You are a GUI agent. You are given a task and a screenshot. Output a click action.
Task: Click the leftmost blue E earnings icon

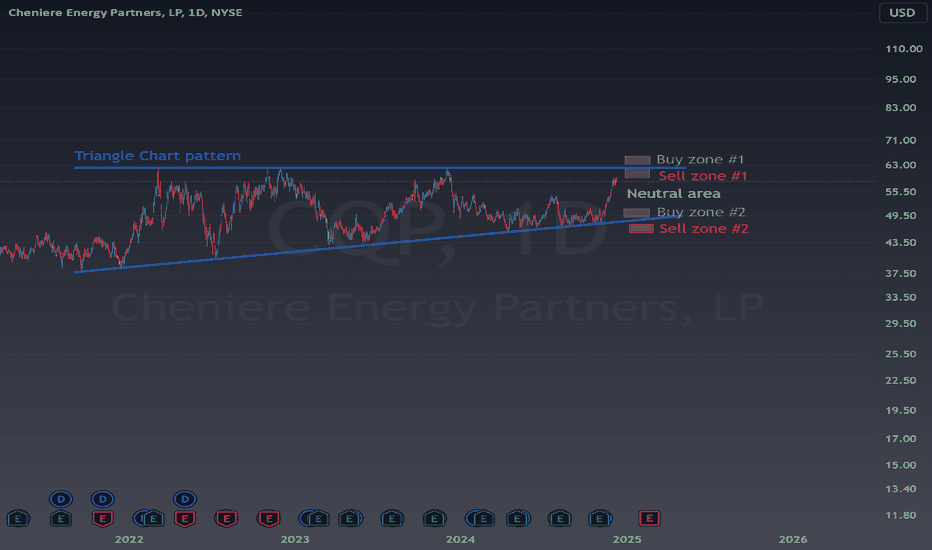point(18,518)
